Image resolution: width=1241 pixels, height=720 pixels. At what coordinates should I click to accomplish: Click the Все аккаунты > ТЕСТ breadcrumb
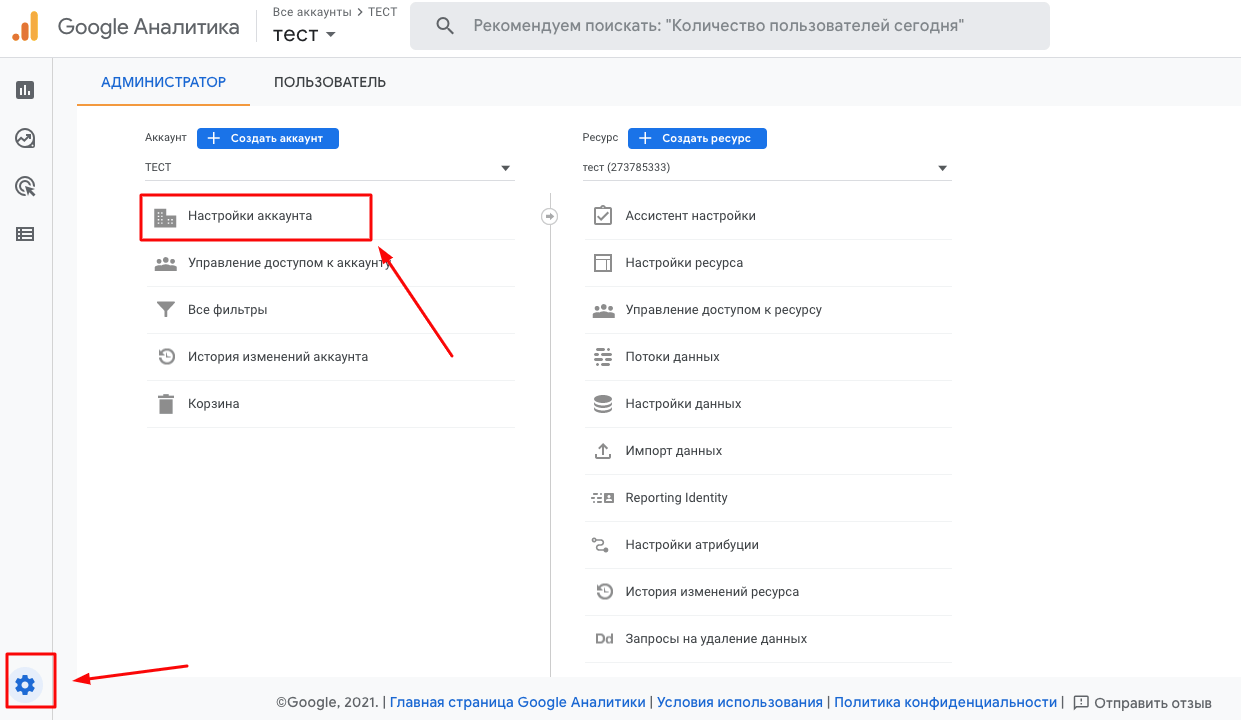click(335, 12)
